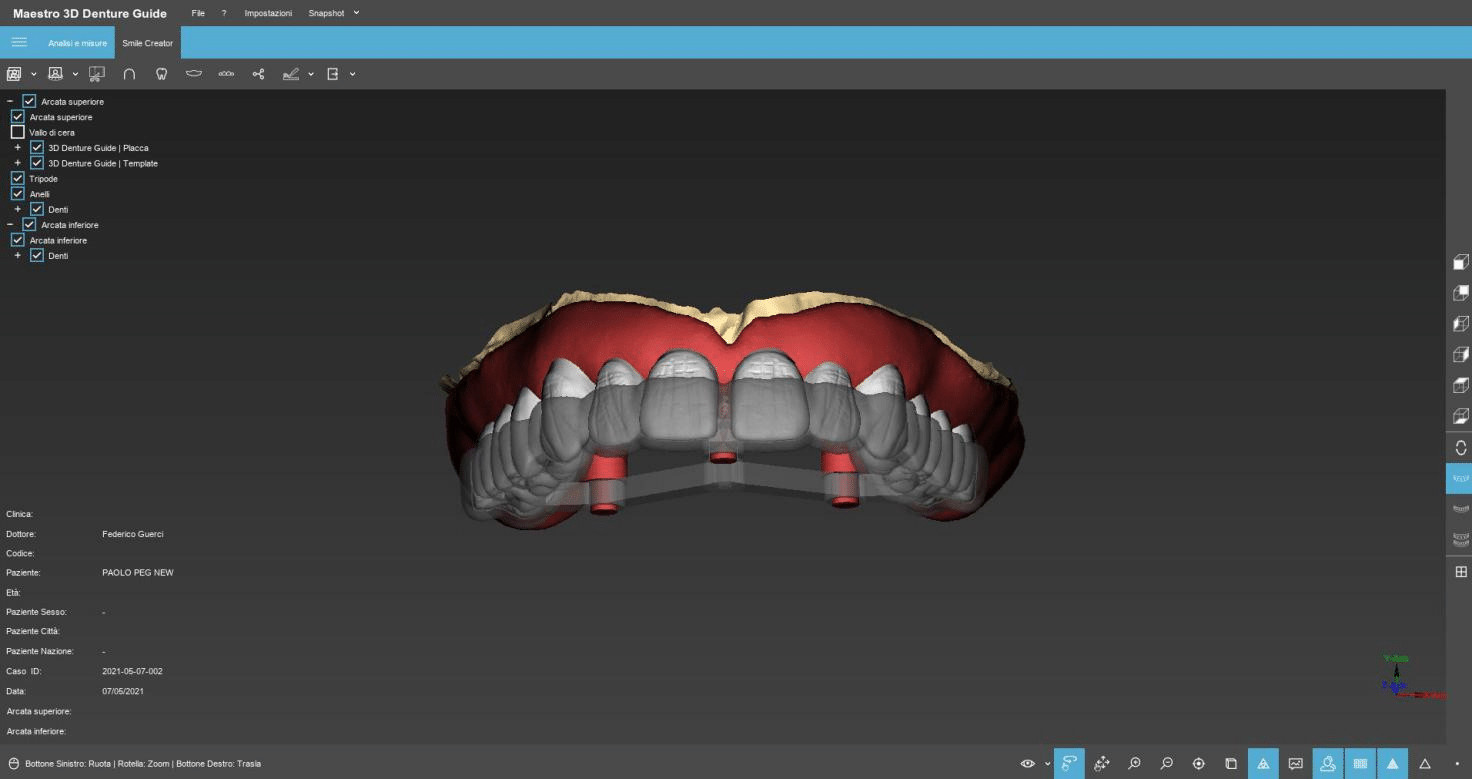The image size is (1472, 779).
Task: Expand Denti under Arcata superiore
Action: pyautogui.click(x=17, y=209)
